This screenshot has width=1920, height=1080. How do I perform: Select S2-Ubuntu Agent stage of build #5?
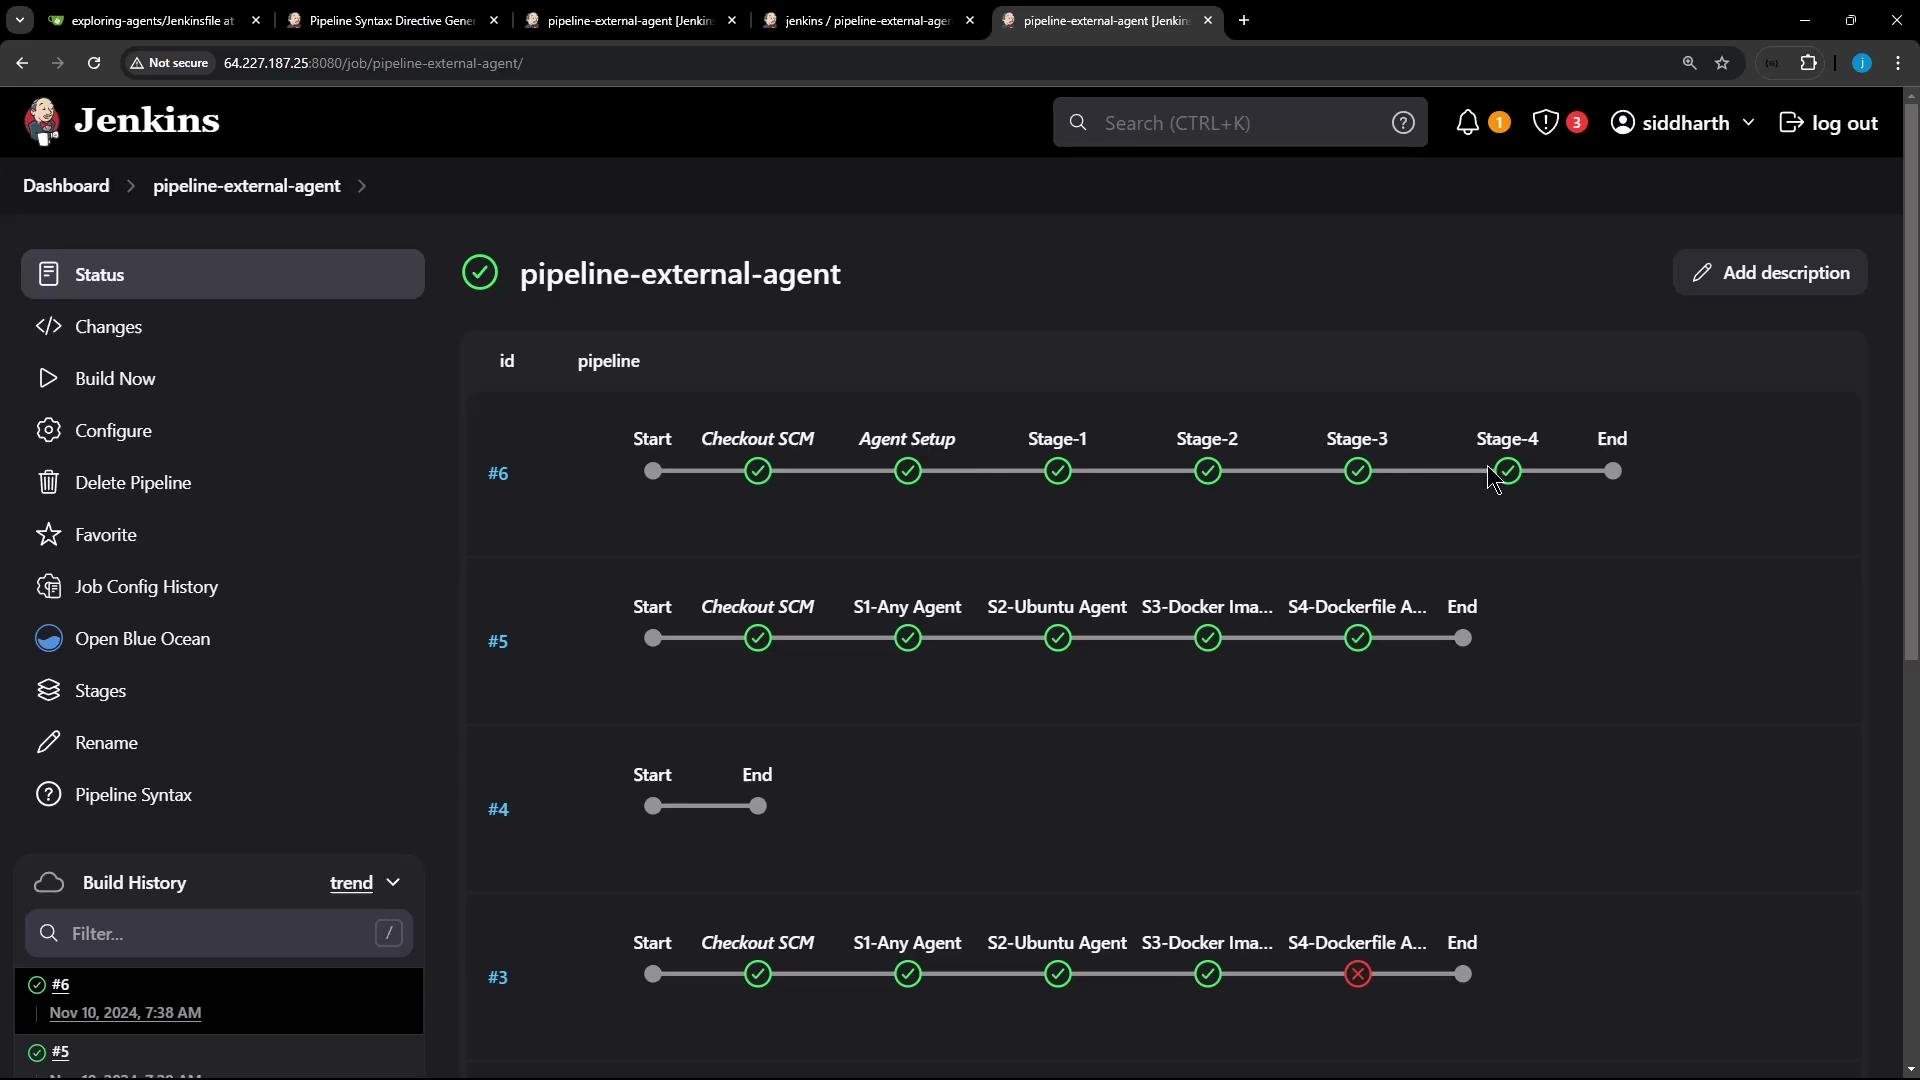[x=1058, y=638]
